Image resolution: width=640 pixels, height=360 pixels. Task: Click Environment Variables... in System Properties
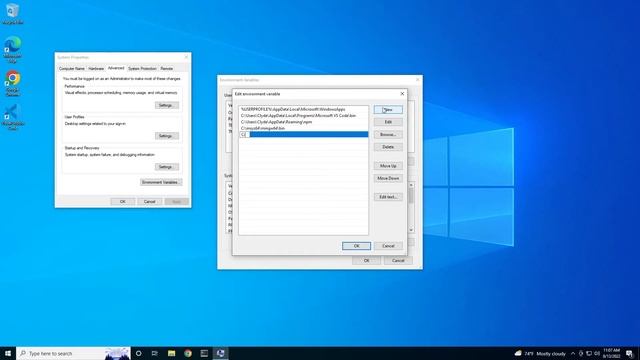[x=161, y=182]
